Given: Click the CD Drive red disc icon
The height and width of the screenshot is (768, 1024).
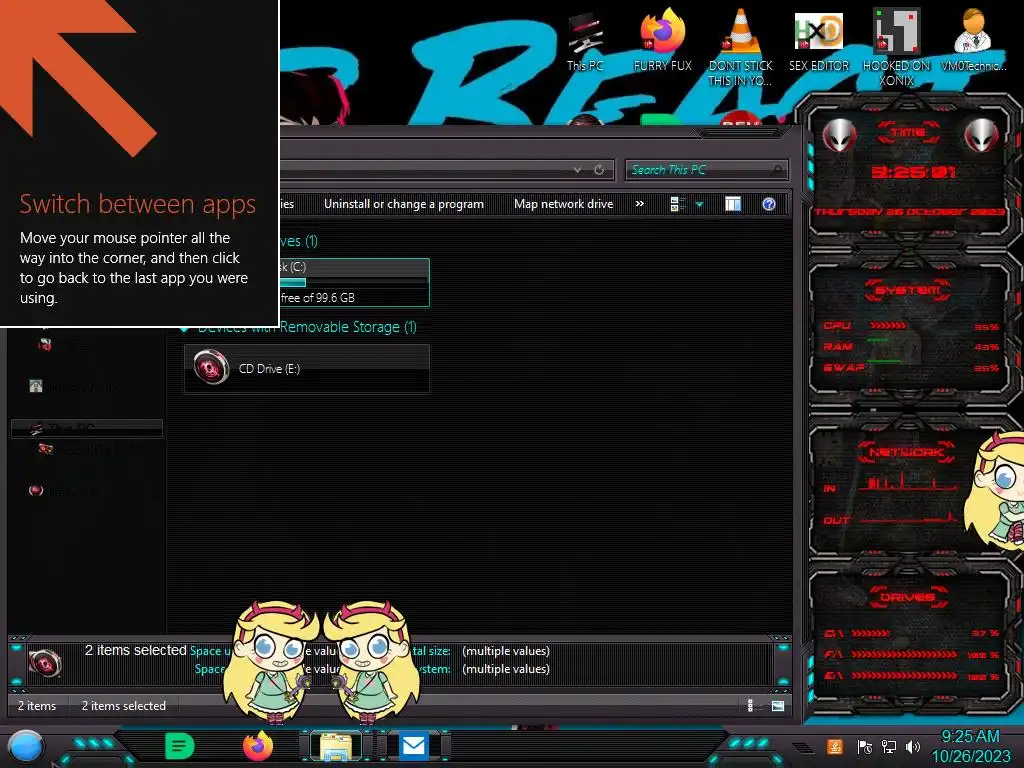Looking at the screenshot, I should click(x=211, y=368).
